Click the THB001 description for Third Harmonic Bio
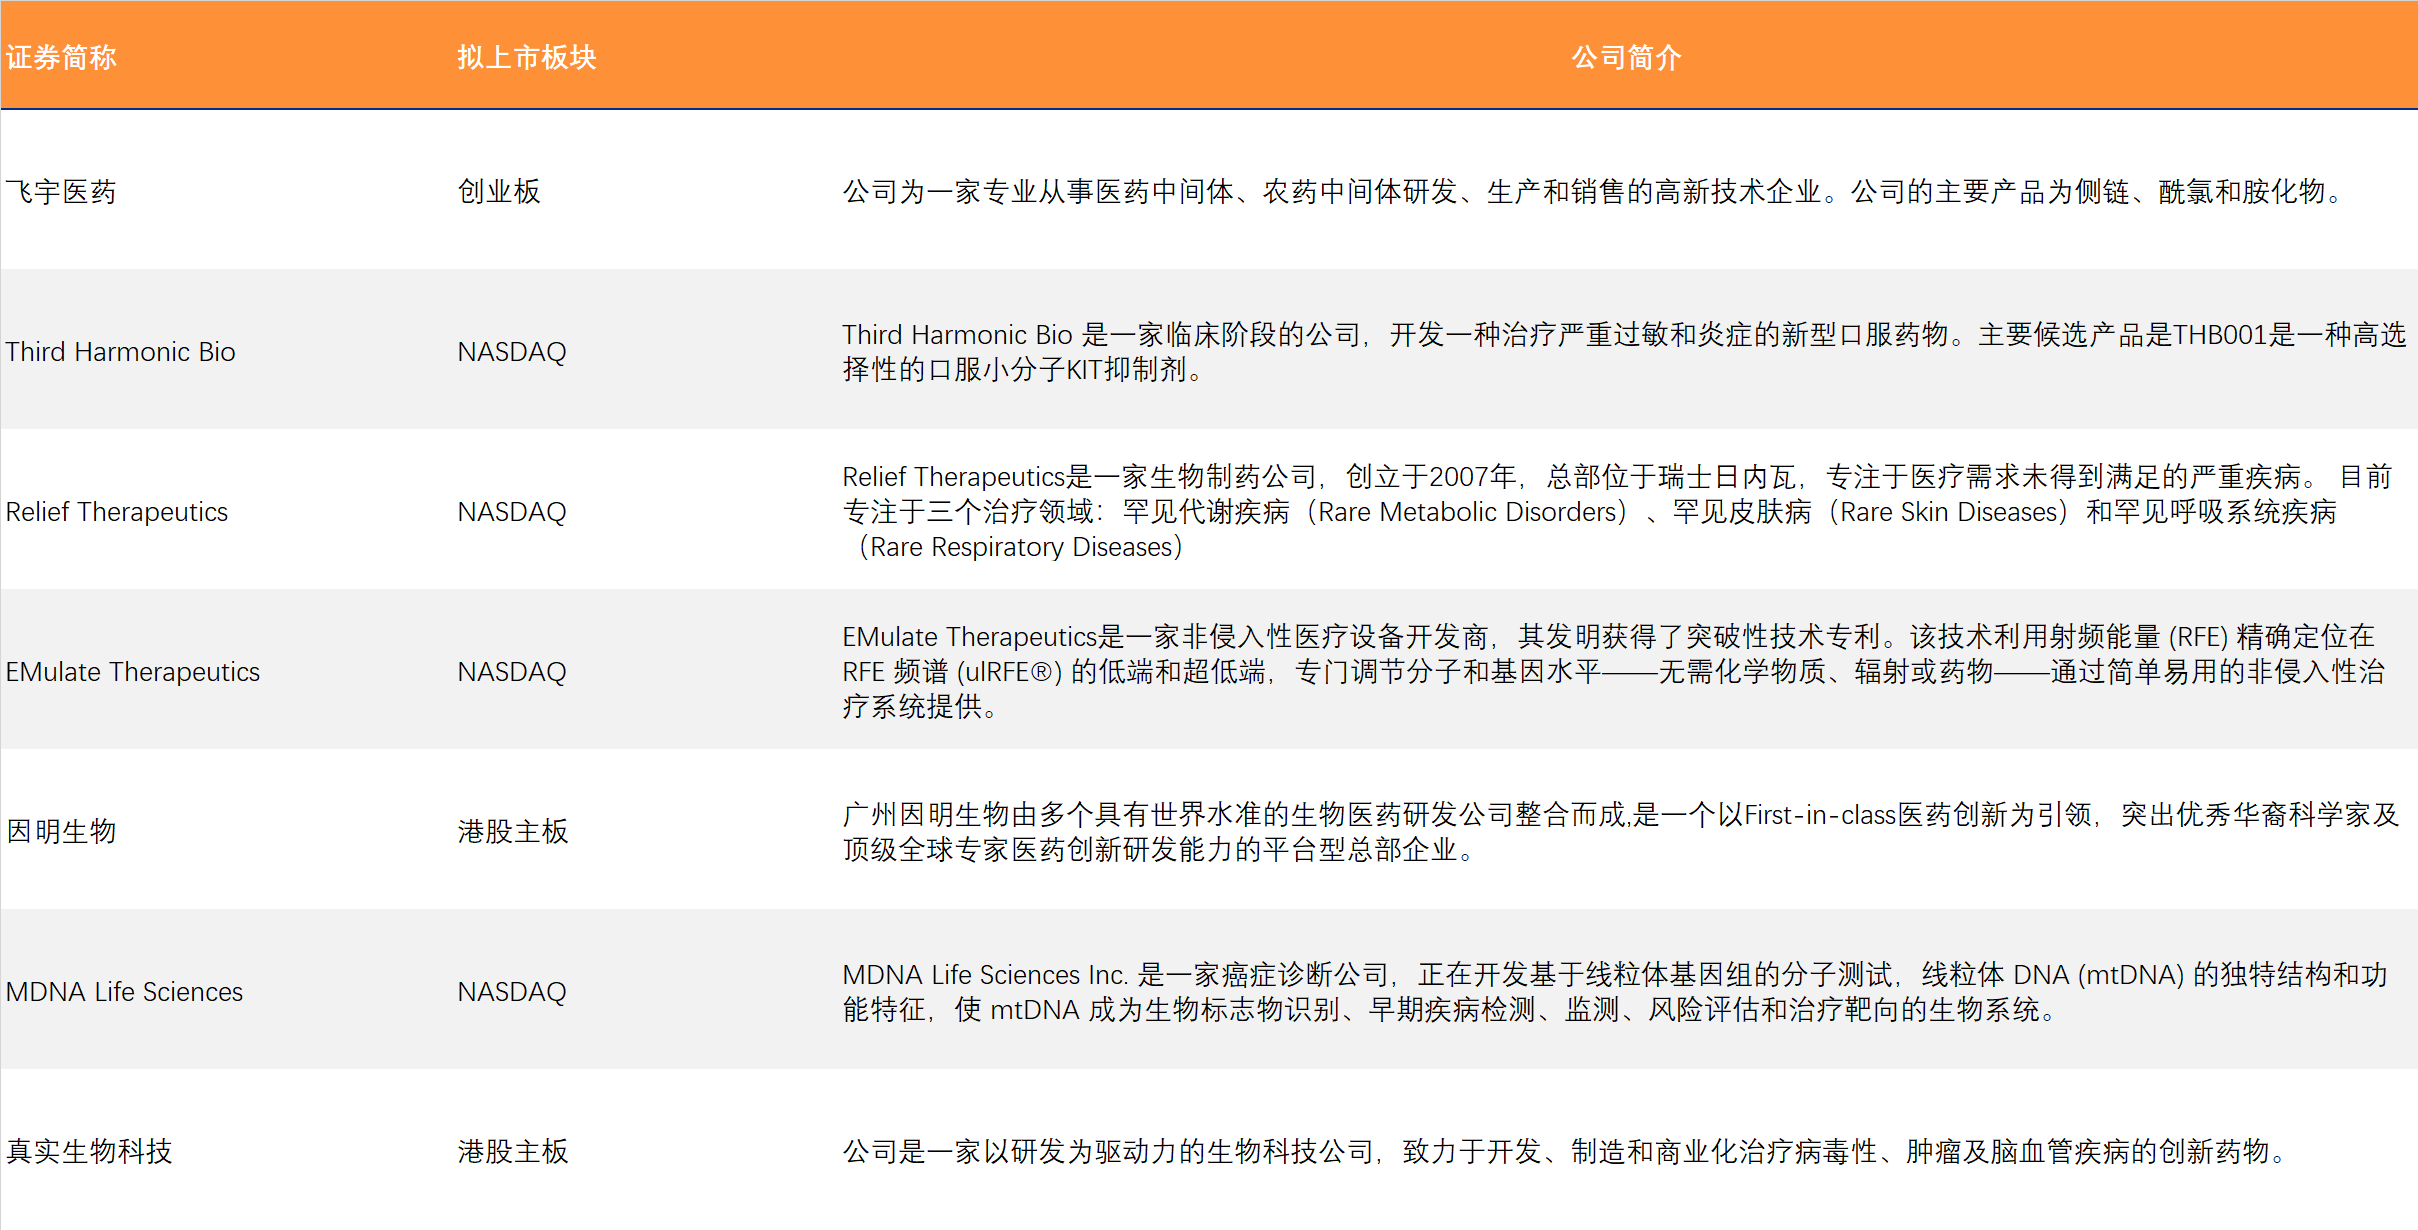The height and width of the screenshot is (1230, 2418). pyautogui.click(x=1624, y=351)
